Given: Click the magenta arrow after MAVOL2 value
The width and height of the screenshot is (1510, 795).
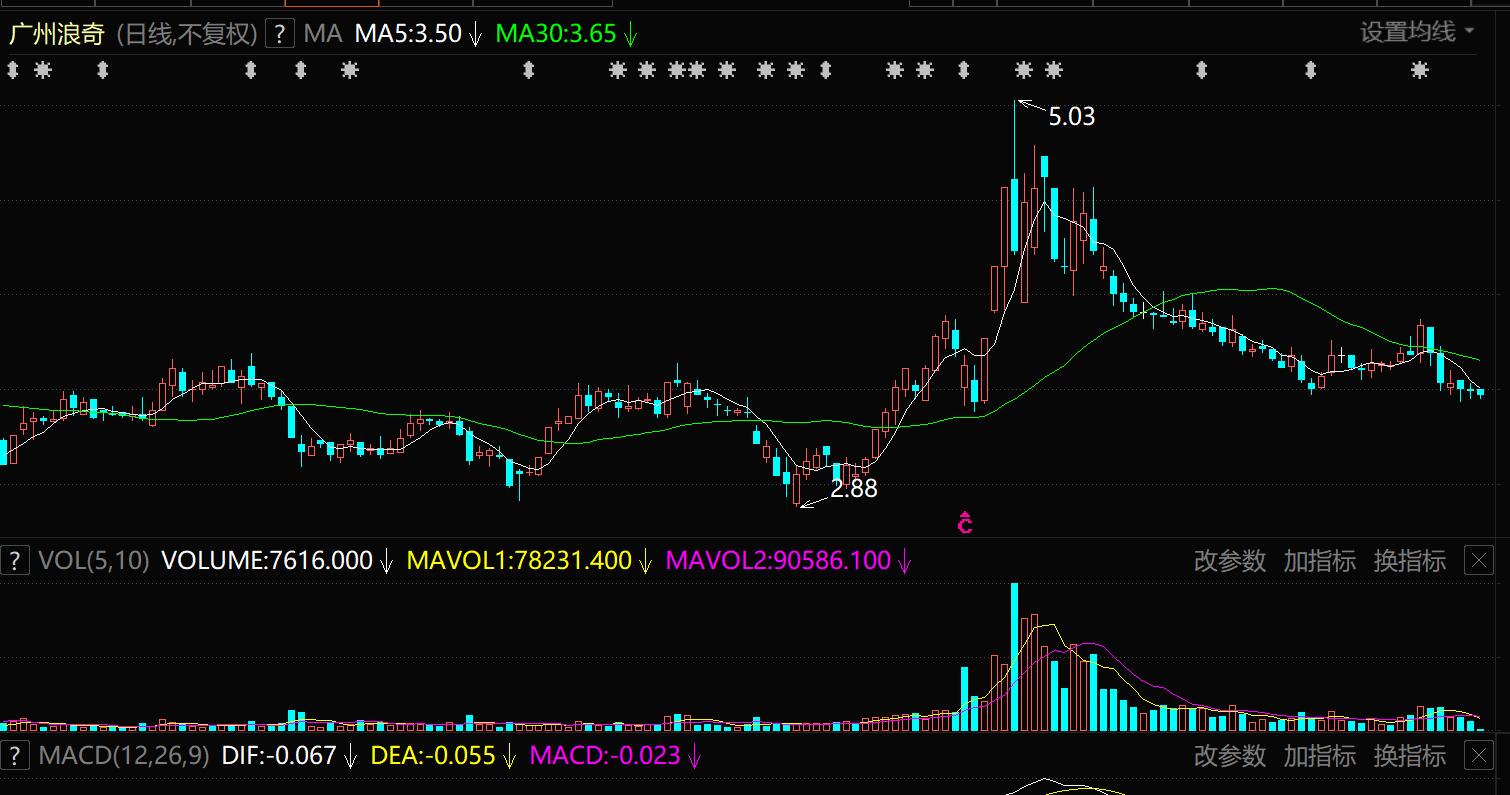Looking at the screenshot, I should (905, 561).
